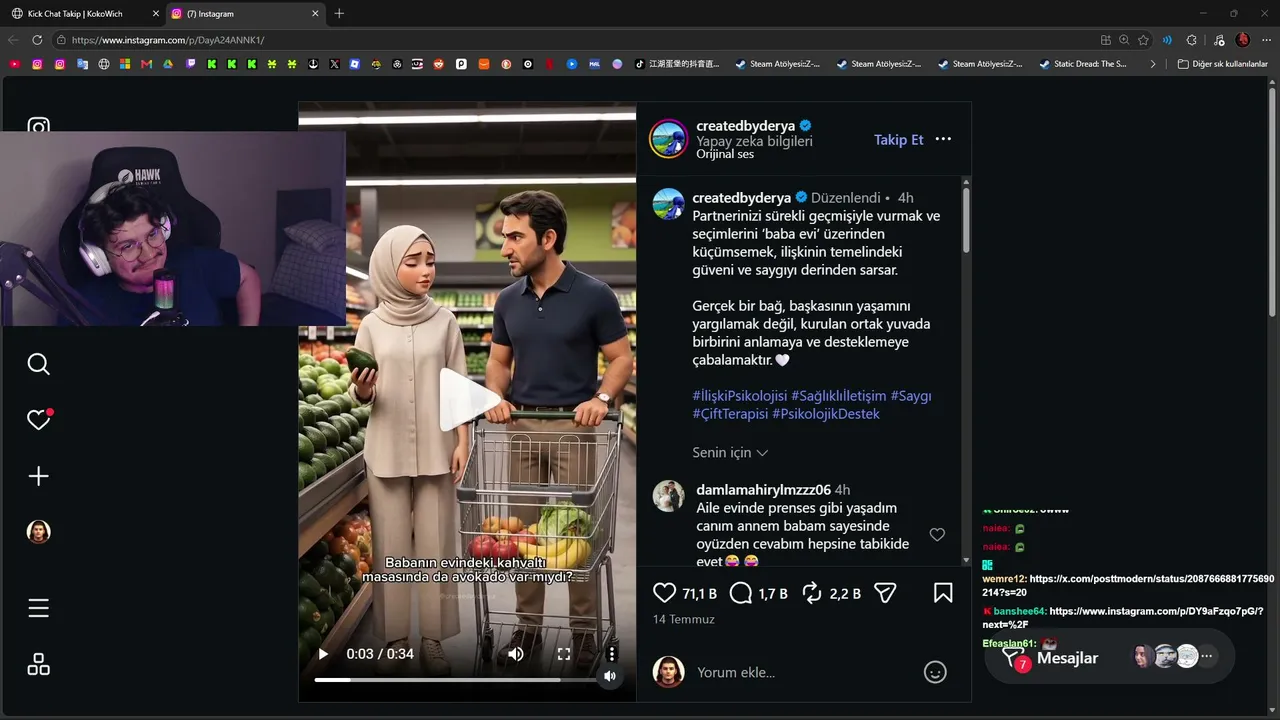Open 'Diğer sık kullanılanlar' bookmarks folder

coord(1223,64)
